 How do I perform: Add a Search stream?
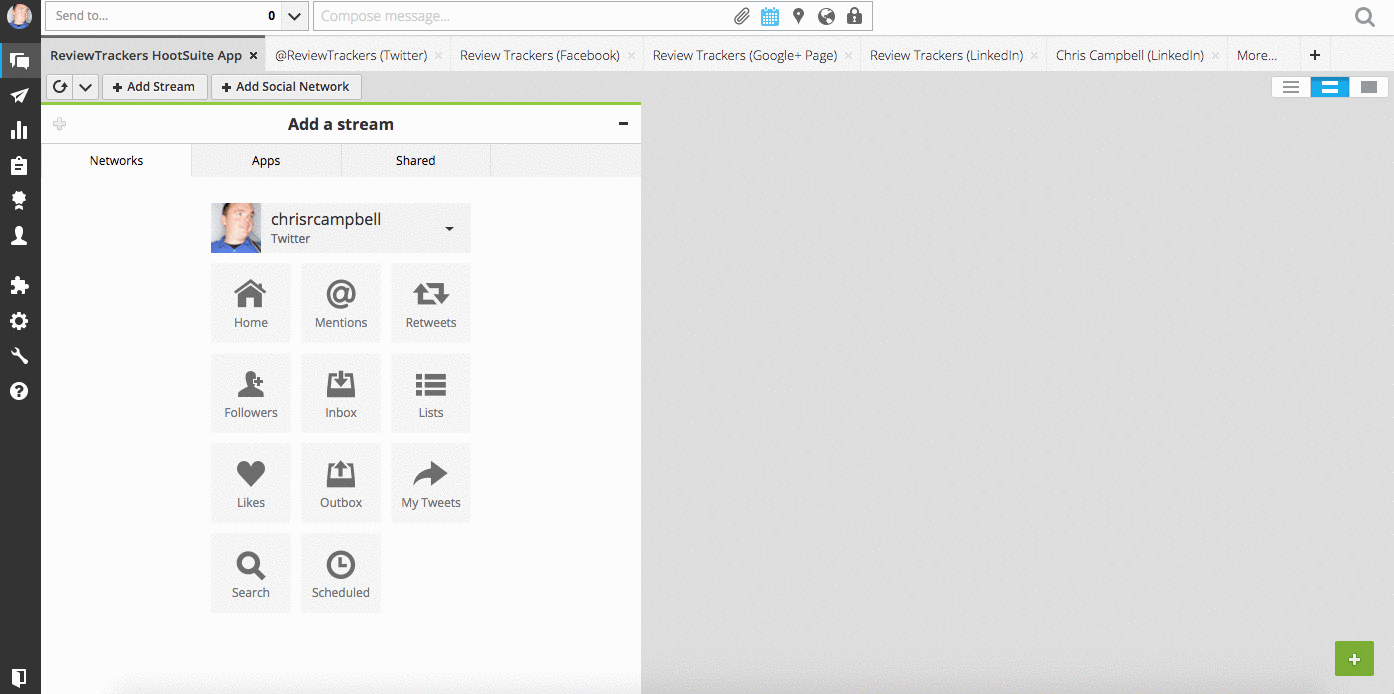pyautogui.click(x=251, y=573)
